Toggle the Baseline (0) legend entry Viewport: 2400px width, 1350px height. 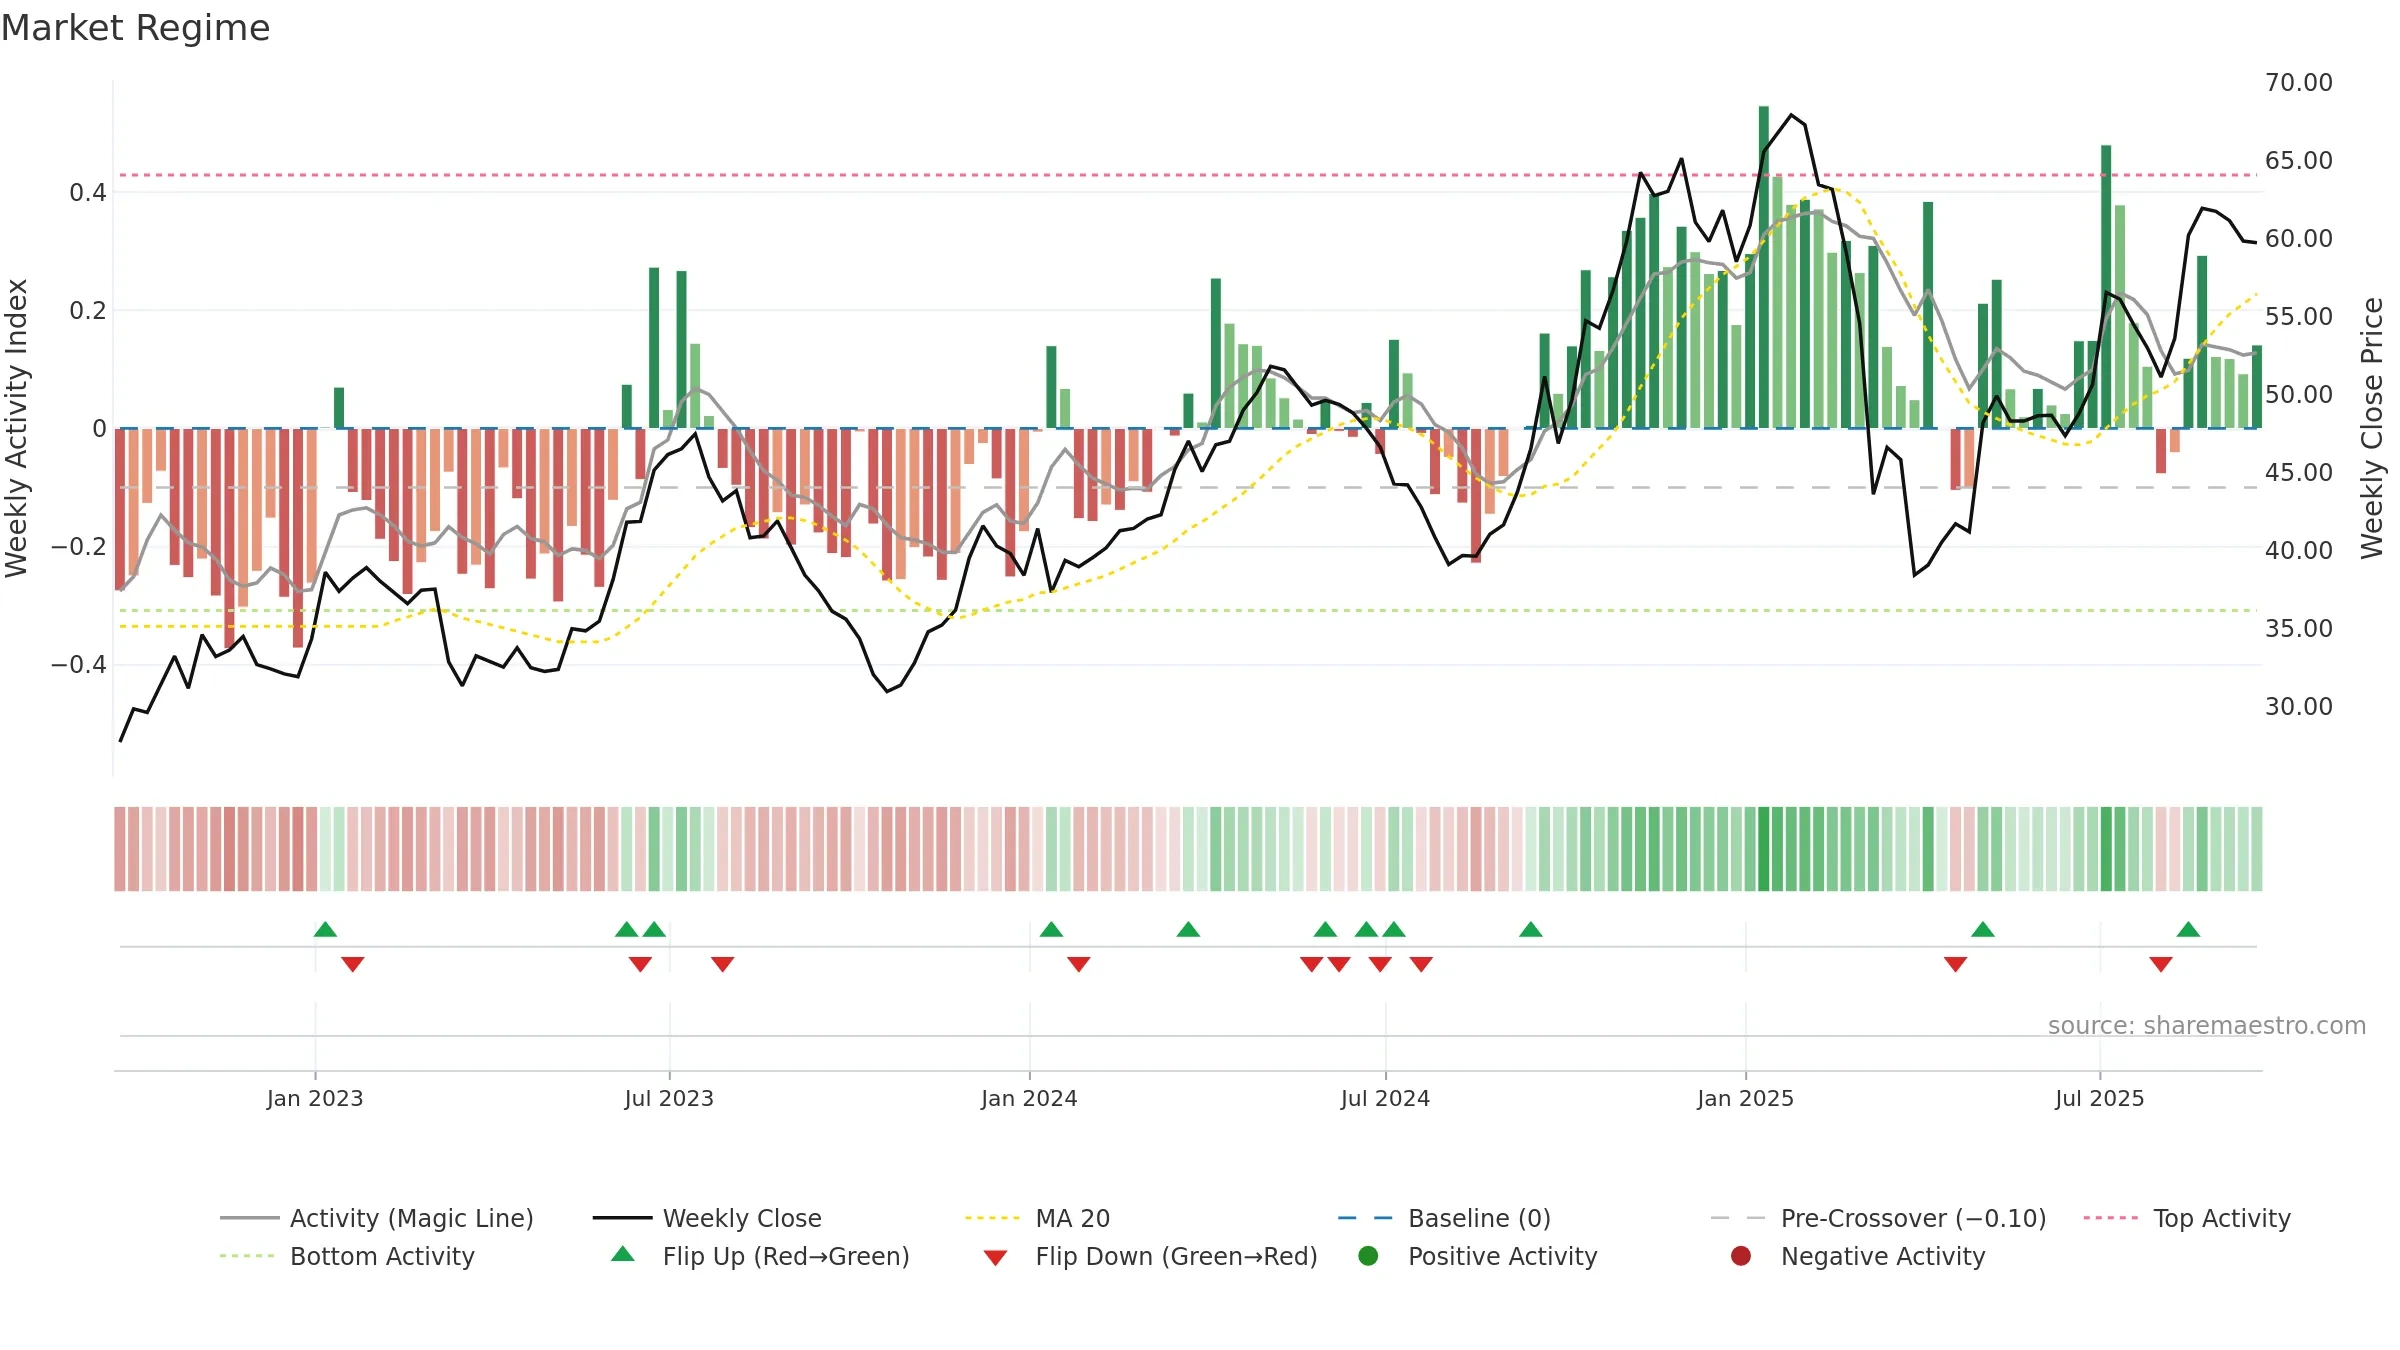(1444, 1218)
